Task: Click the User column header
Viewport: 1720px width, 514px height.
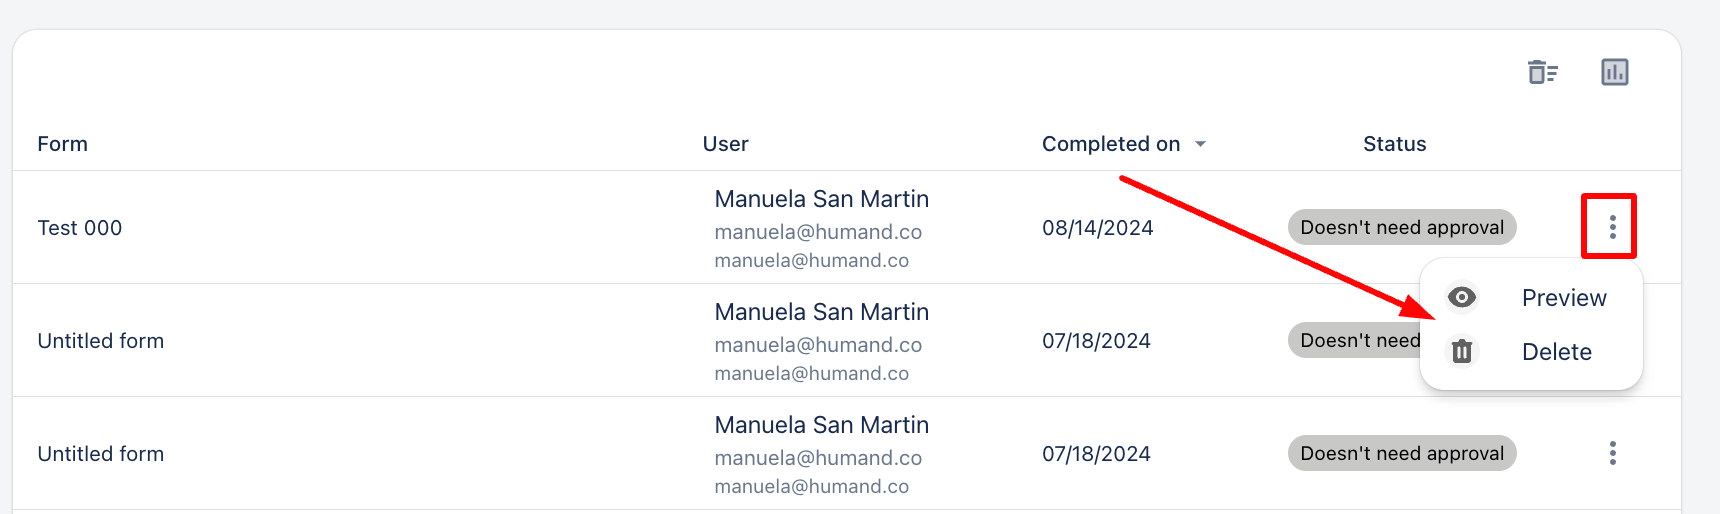Action: (x=725, y=144)
